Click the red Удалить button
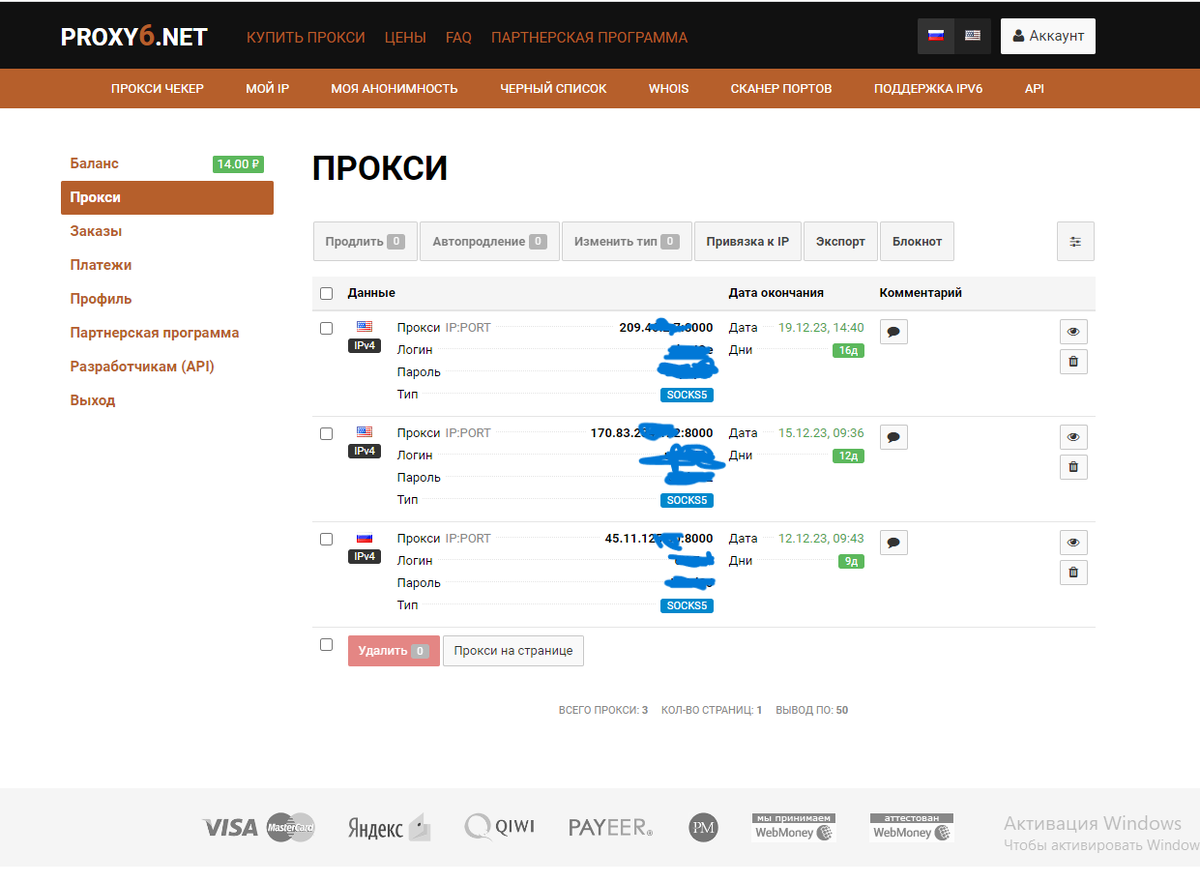 (393, 650)
